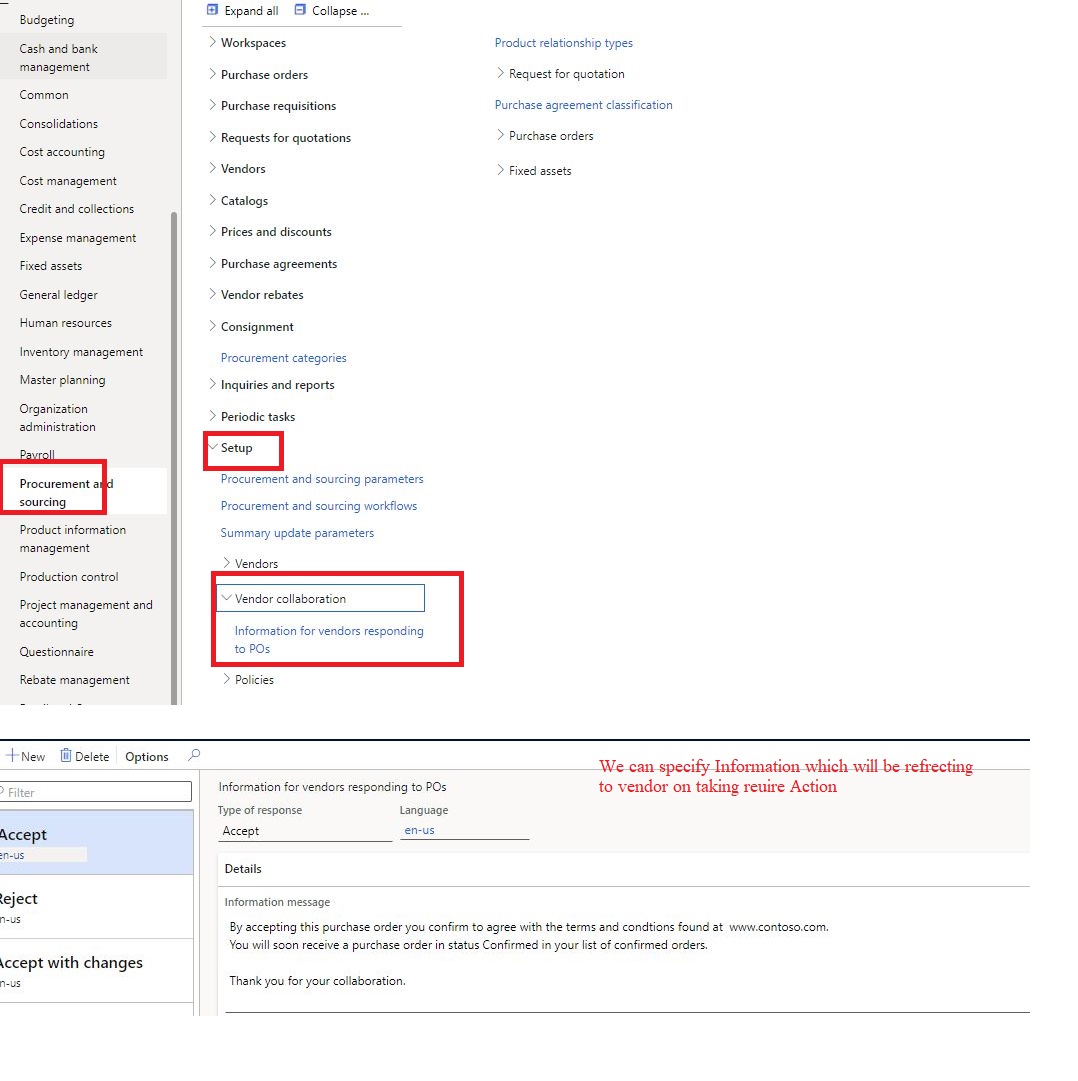Collapse the Vendor collaboration node

[227, 597]
